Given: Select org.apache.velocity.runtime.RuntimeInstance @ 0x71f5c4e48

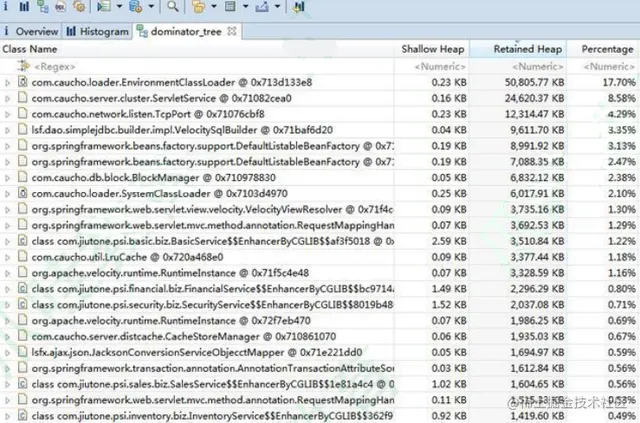Looking at the screenshot, I should point(170,273).
